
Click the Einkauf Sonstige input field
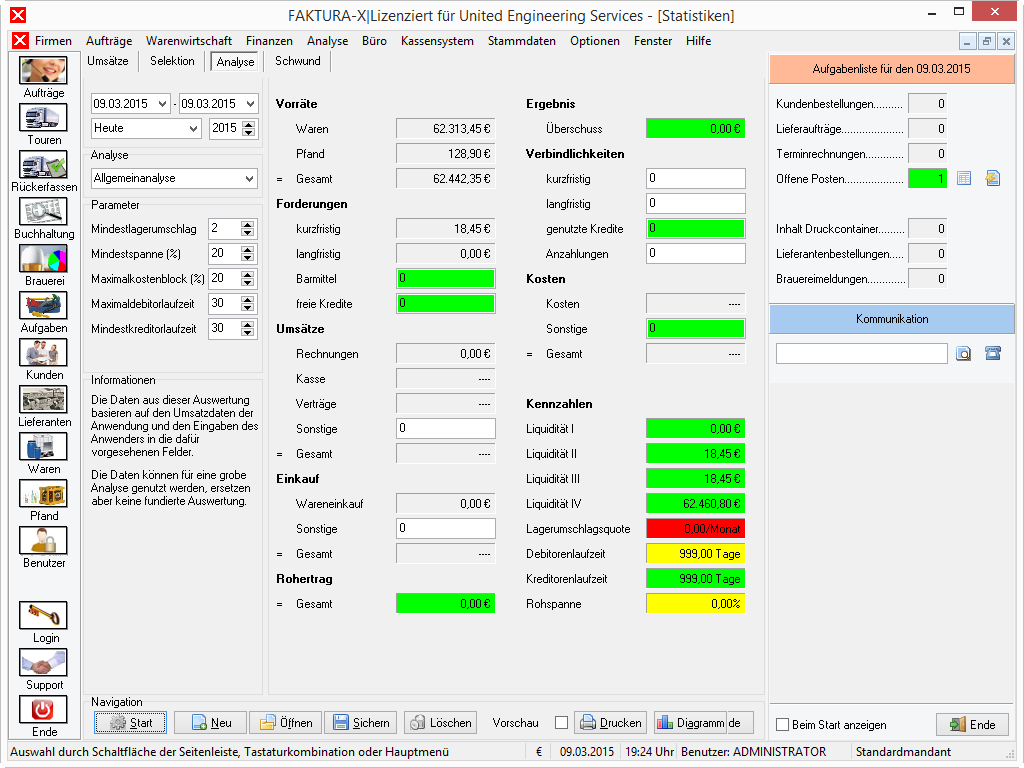coord(445,528)
